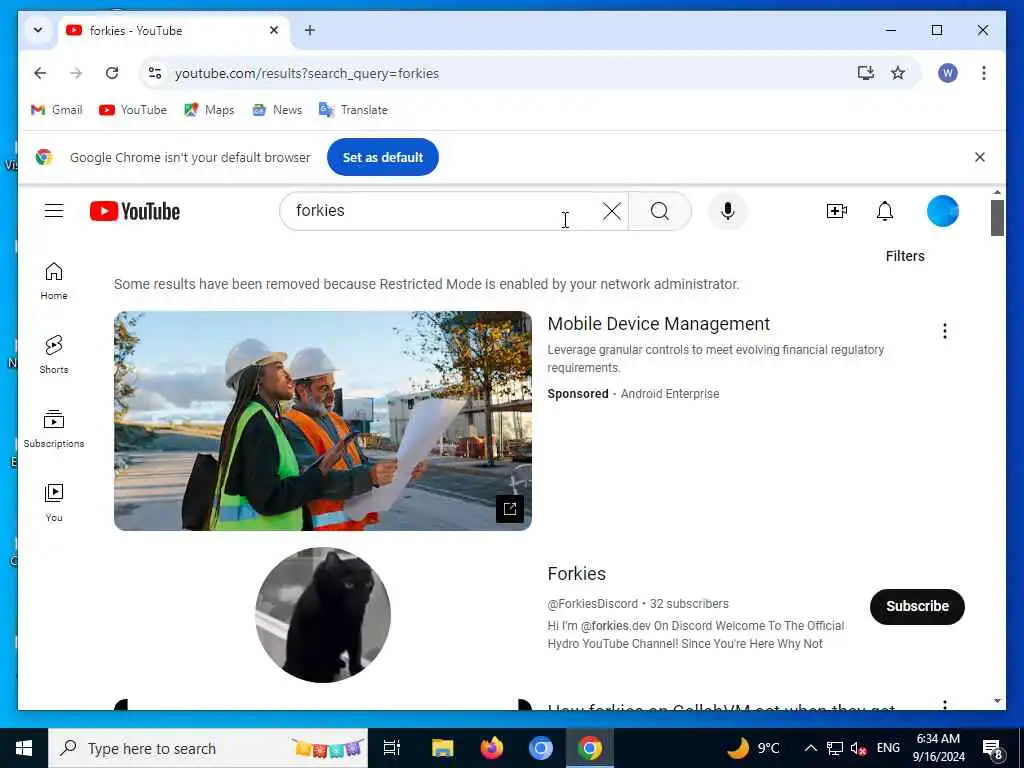Start voice search with microphone icon

pos(728,211)
